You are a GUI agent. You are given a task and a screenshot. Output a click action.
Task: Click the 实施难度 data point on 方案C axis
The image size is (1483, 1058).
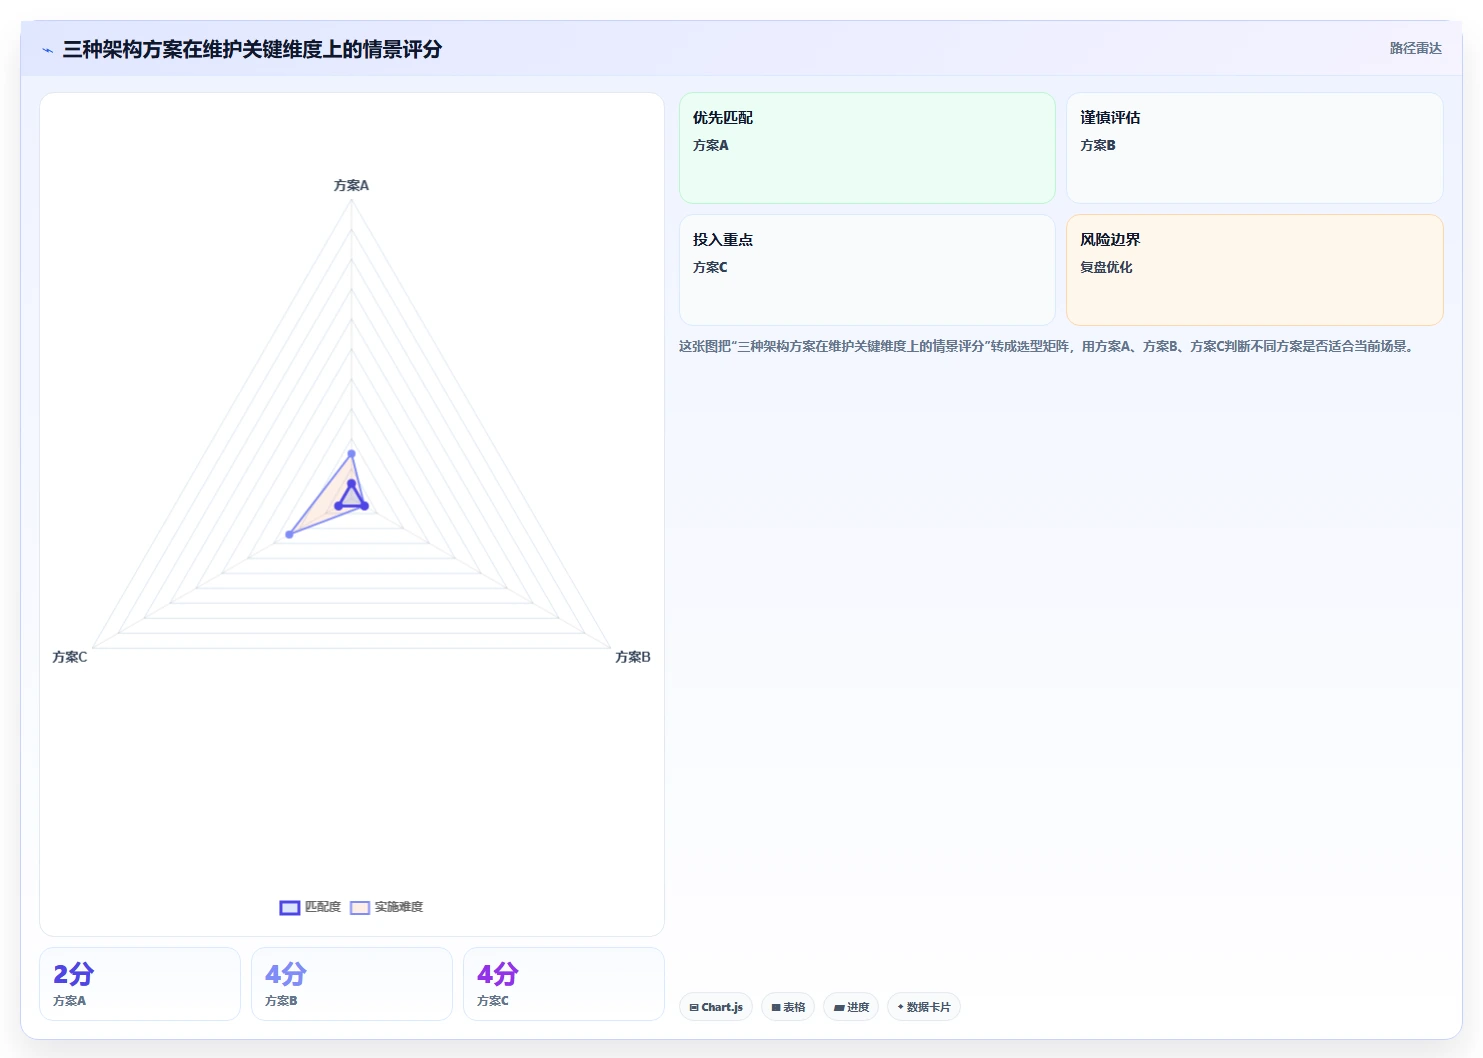tap(290, 534)
